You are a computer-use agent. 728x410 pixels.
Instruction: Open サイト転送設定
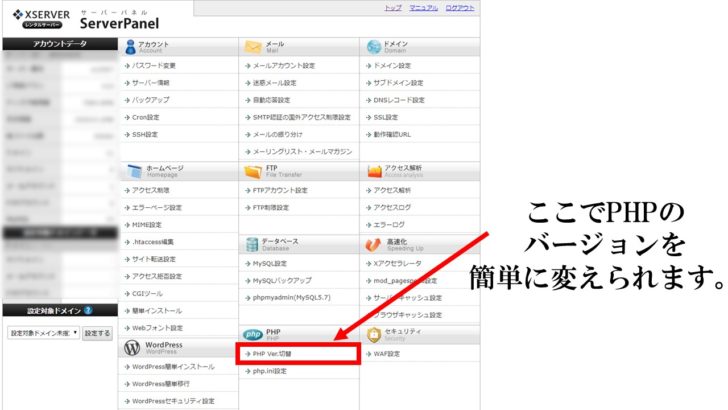click(154, 259)
